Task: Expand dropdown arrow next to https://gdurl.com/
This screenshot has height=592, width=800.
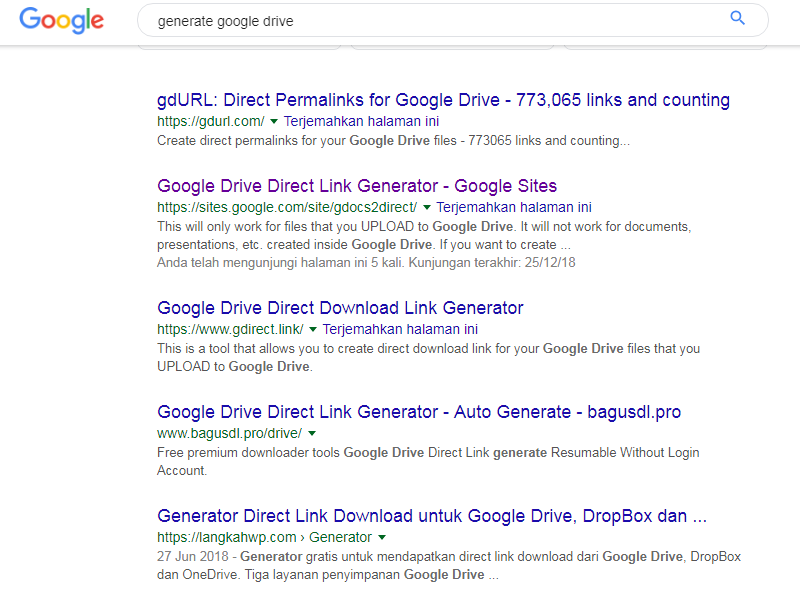Action: 274,121
